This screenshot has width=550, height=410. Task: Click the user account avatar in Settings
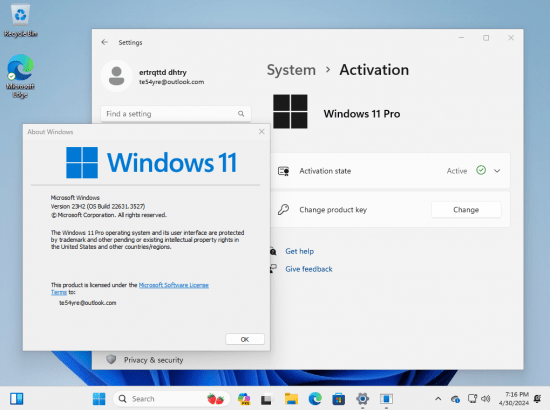pos(116,76)
